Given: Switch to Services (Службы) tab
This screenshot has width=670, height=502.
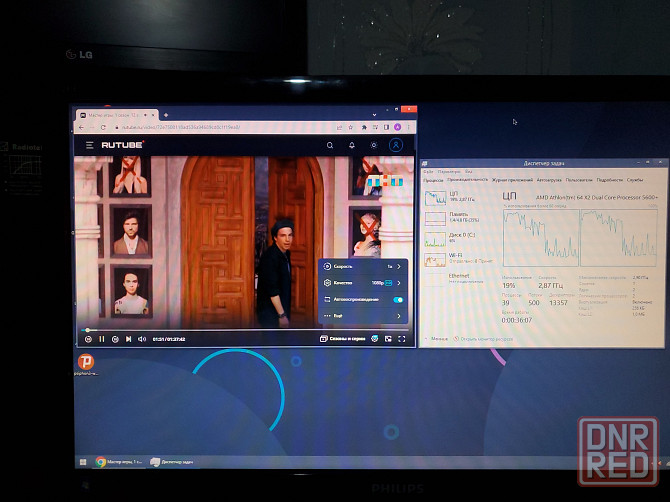Looking at the screenshot, I should (x=635, y=180).
